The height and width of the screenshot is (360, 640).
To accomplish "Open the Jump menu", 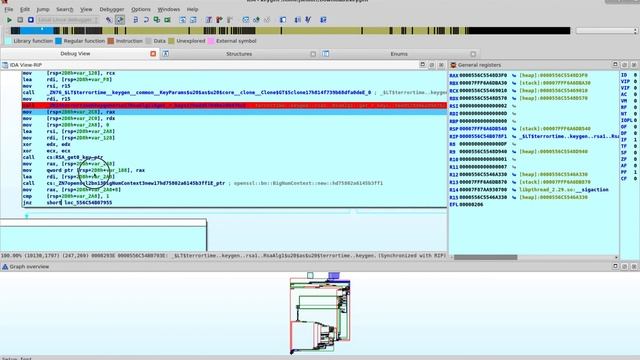I will pyautogui.click(x=43, y=9).
